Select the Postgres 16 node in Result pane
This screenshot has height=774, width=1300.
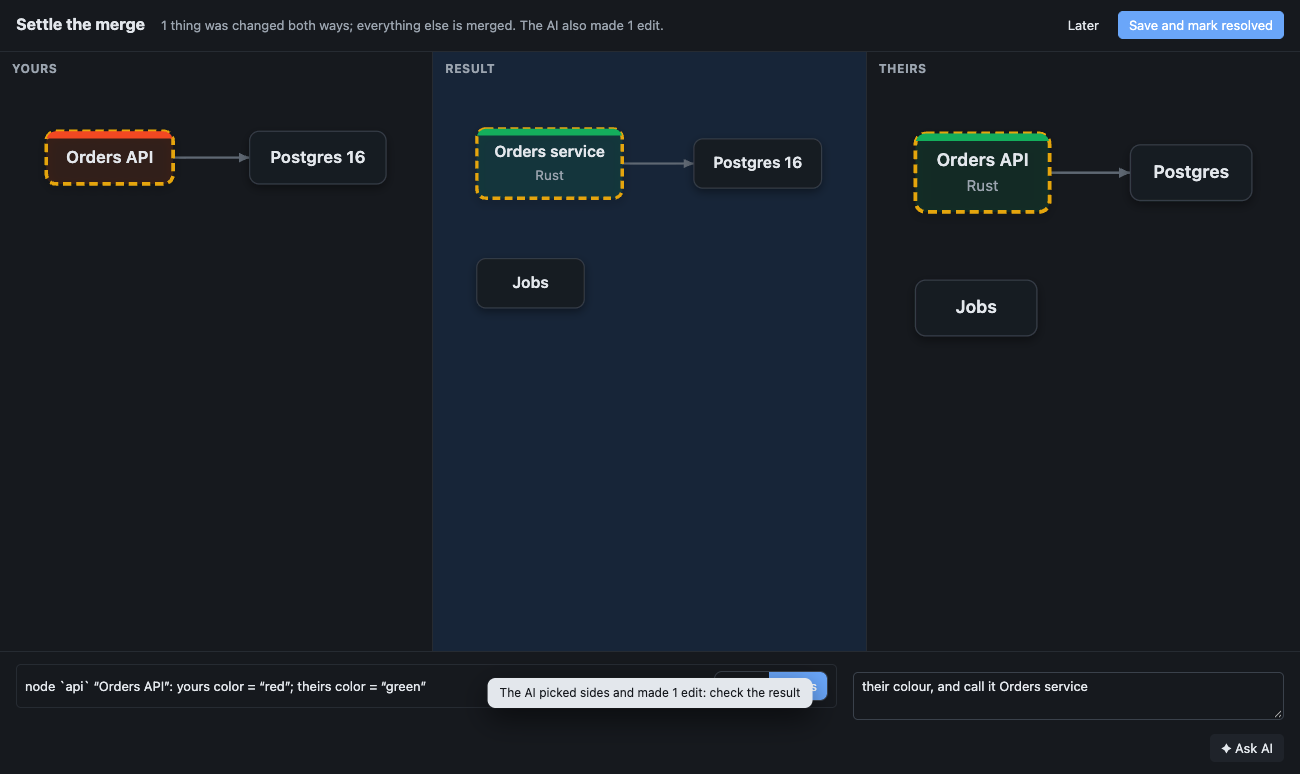click(x=758, y=163)
